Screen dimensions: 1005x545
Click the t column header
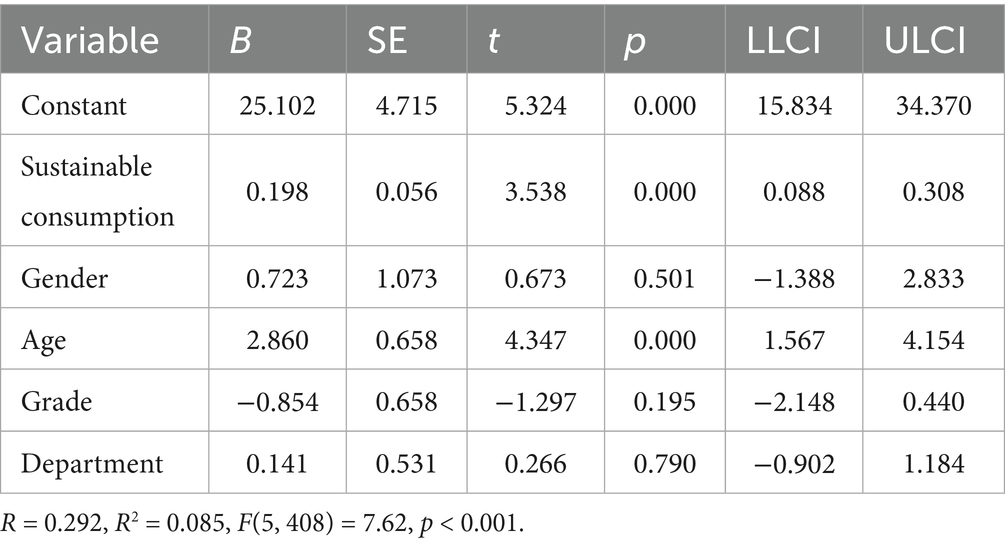tap(492, 40)
